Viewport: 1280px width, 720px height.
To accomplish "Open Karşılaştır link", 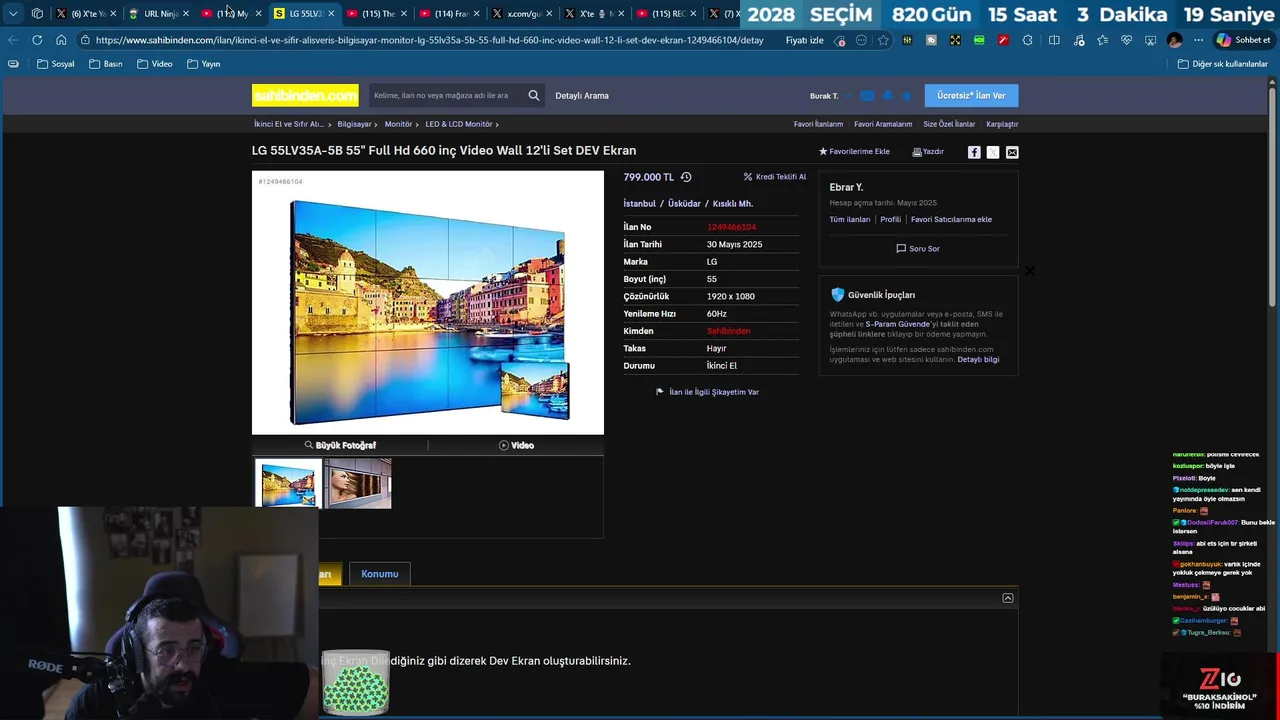I will coord(1002,124).
